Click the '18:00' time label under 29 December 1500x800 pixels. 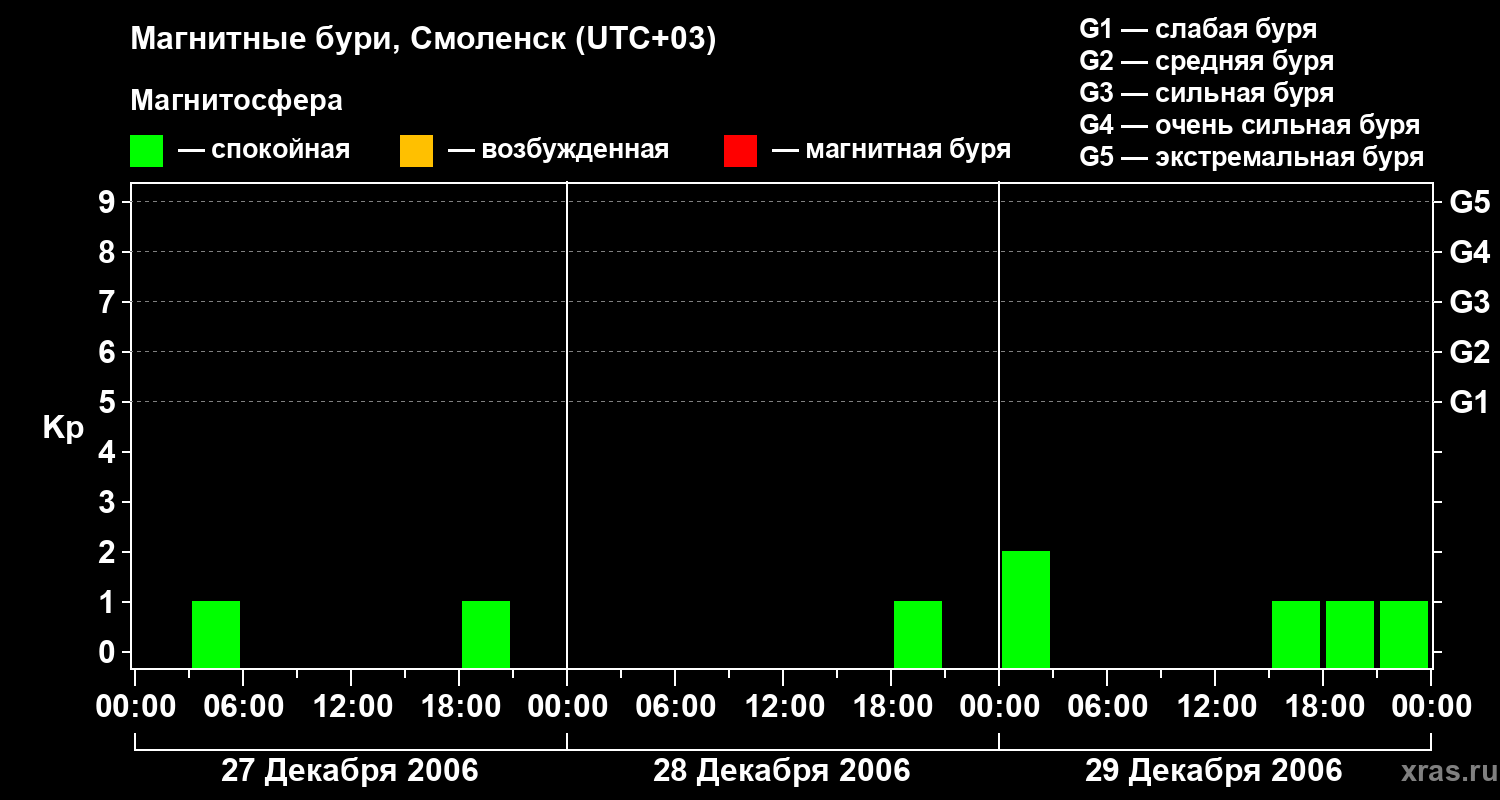[x=1323, y=707]
